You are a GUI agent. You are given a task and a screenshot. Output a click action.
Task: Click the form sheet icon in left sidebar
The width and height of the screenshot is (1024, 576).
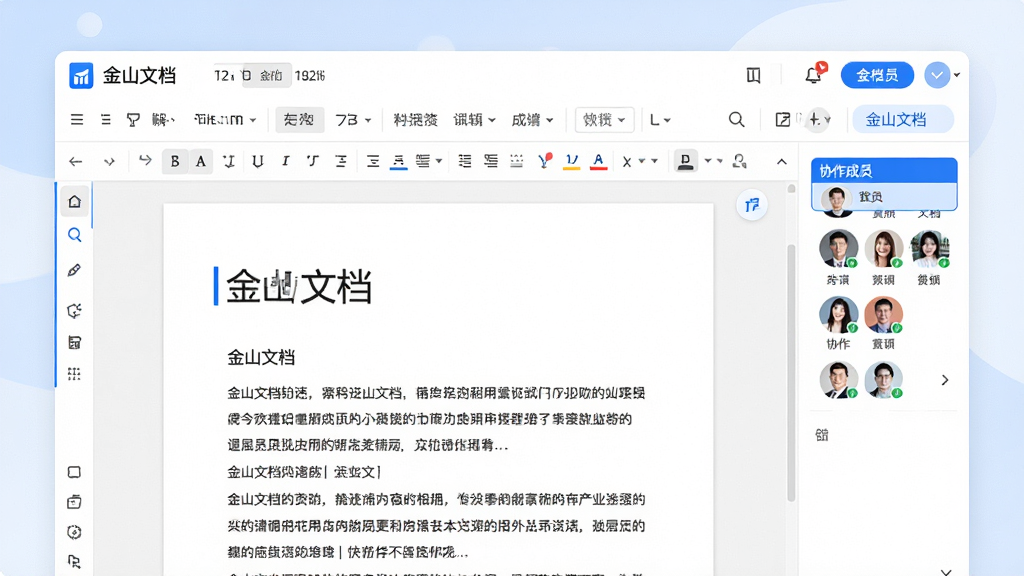coord(74,342)
